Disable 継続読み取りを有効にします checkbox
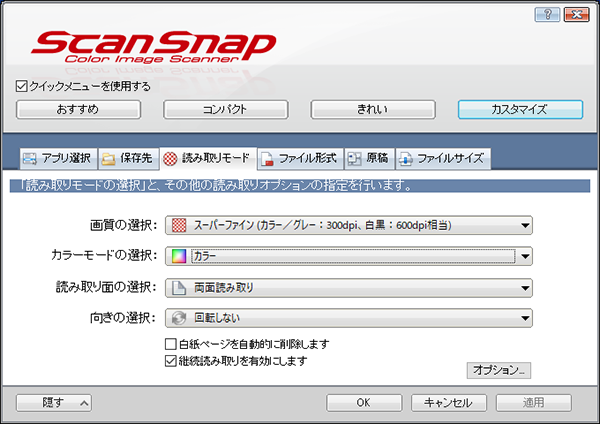 (170, 360)
